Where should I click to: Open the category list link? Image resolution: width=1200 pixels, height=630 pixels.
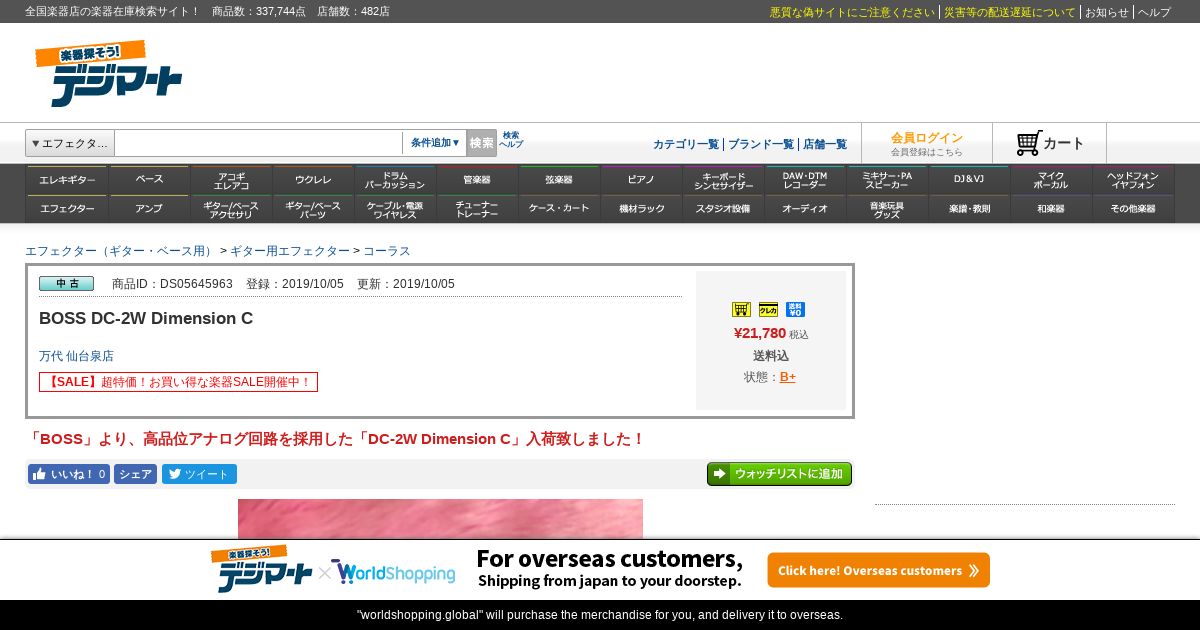(685, 144)
